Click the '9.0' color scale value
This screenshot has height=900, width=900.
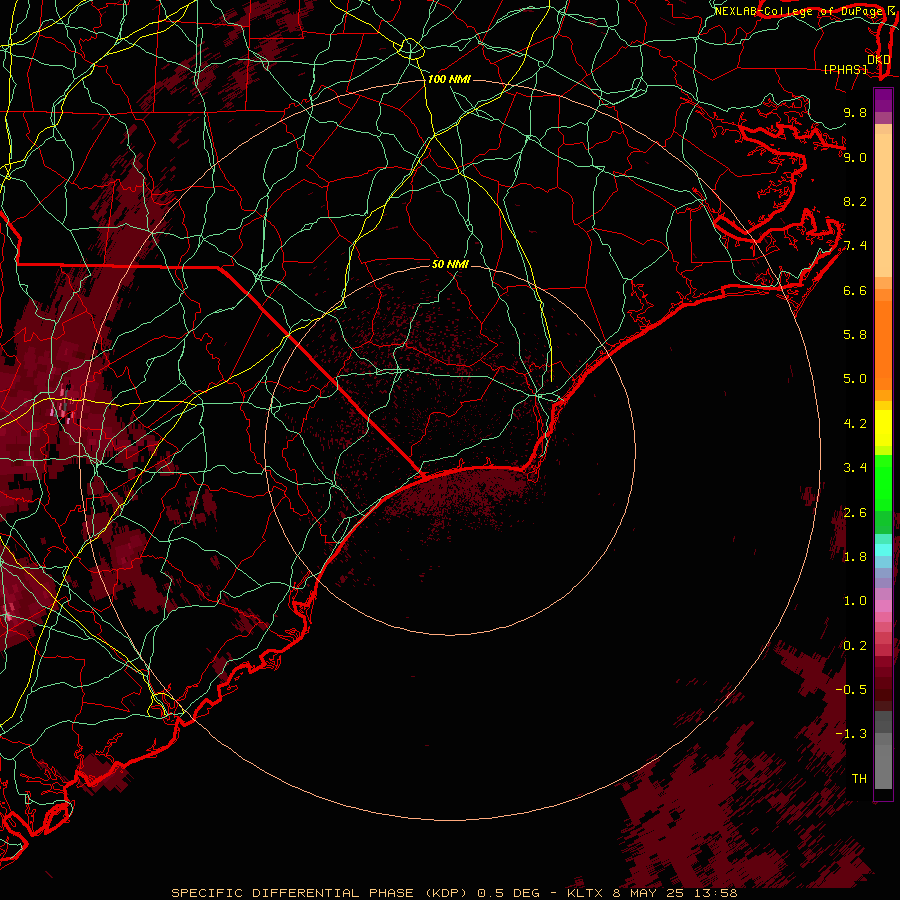(x=855, y=157)
